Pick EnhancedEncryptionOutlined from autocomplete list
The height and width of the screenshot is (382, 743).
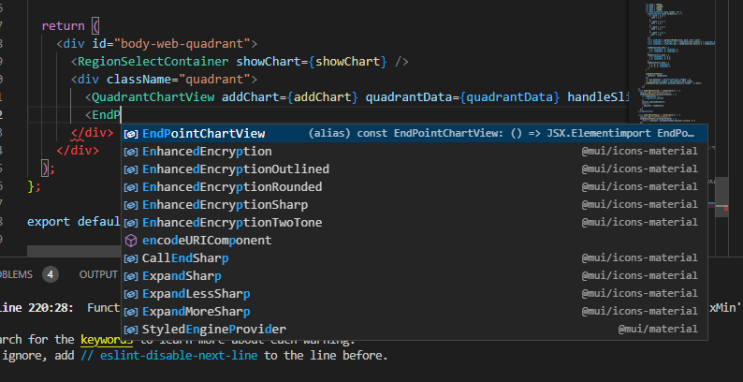pyautogui.click(x=415, y=169)
